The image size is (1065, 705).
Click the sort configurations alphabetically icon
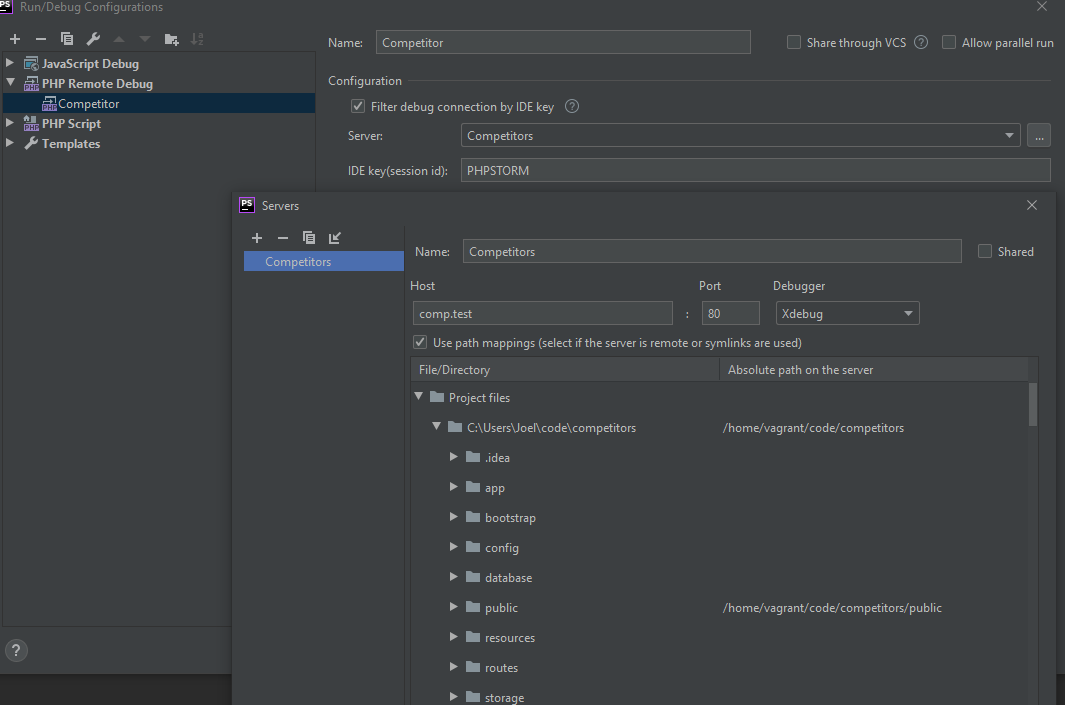click(197, 39)
